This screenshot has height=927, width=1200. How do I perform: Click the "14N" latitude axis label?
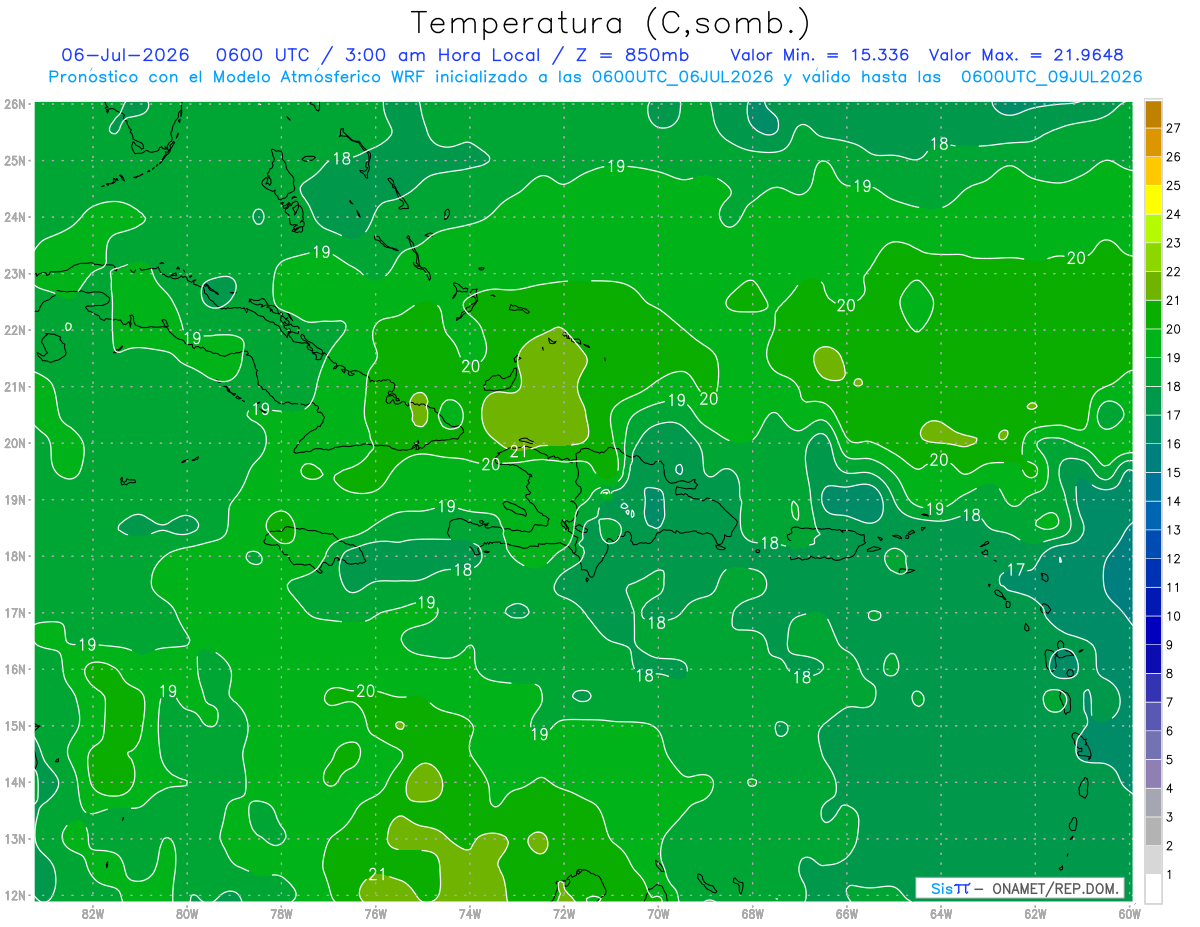(x=14, y=783)
